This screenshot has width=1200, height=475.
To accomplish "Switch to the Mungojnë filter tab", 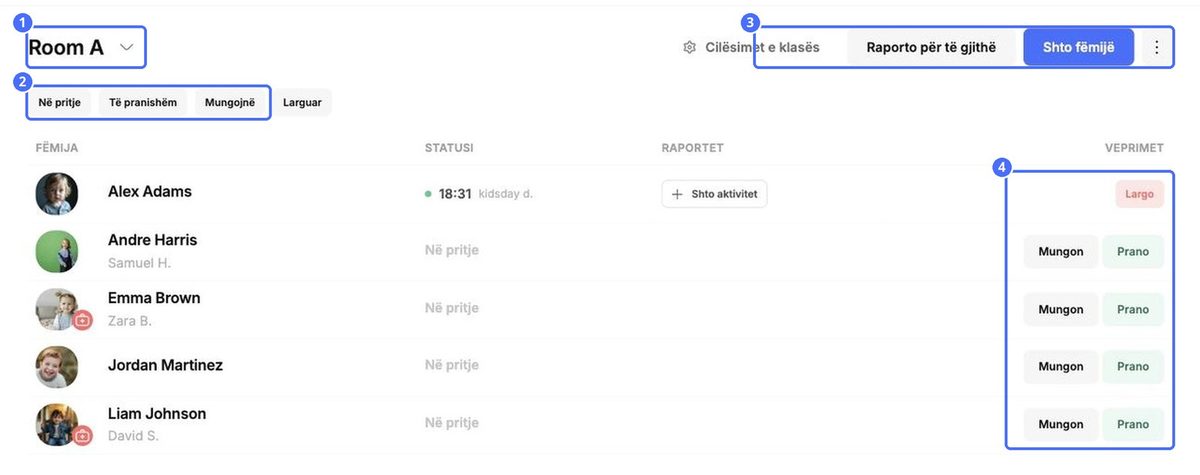I will 230,102.
